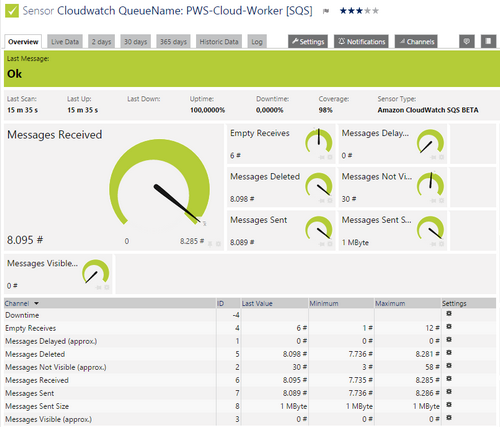Click the pin icon under Messages Visible gauge
The height and width of the screenshot is (427, 500).
[99, 287]
